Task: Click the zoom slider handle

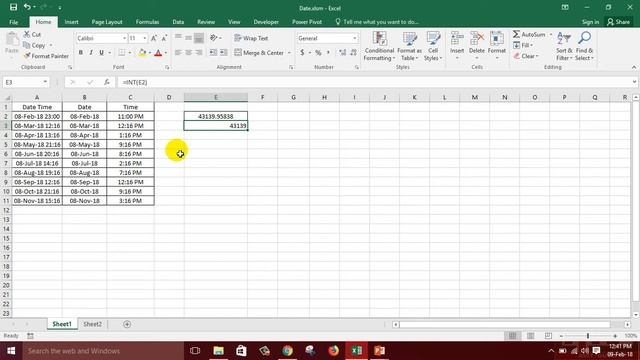Action: (588, 336)
